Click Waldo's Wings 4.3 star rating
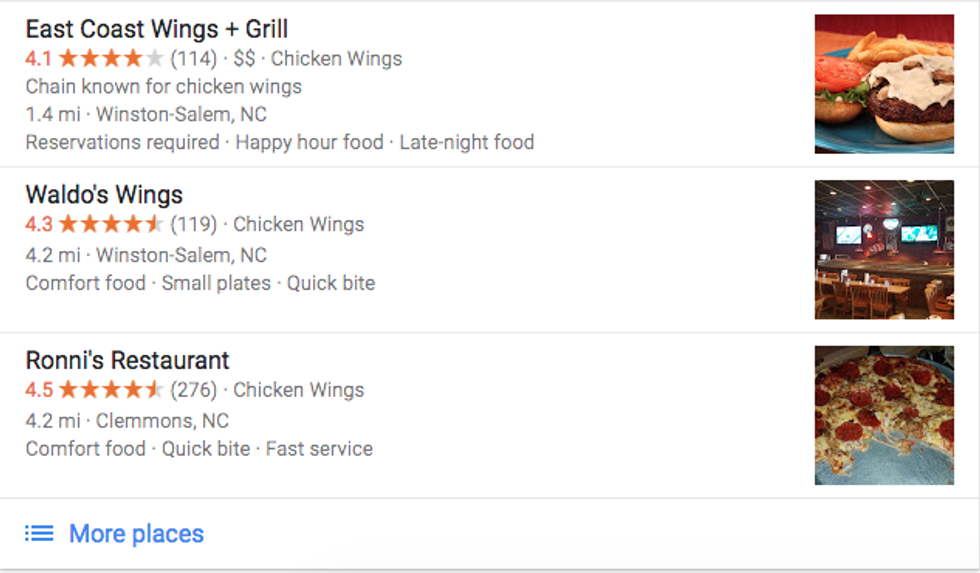Screen dimensions: 980x573 (x=110, y=224)
